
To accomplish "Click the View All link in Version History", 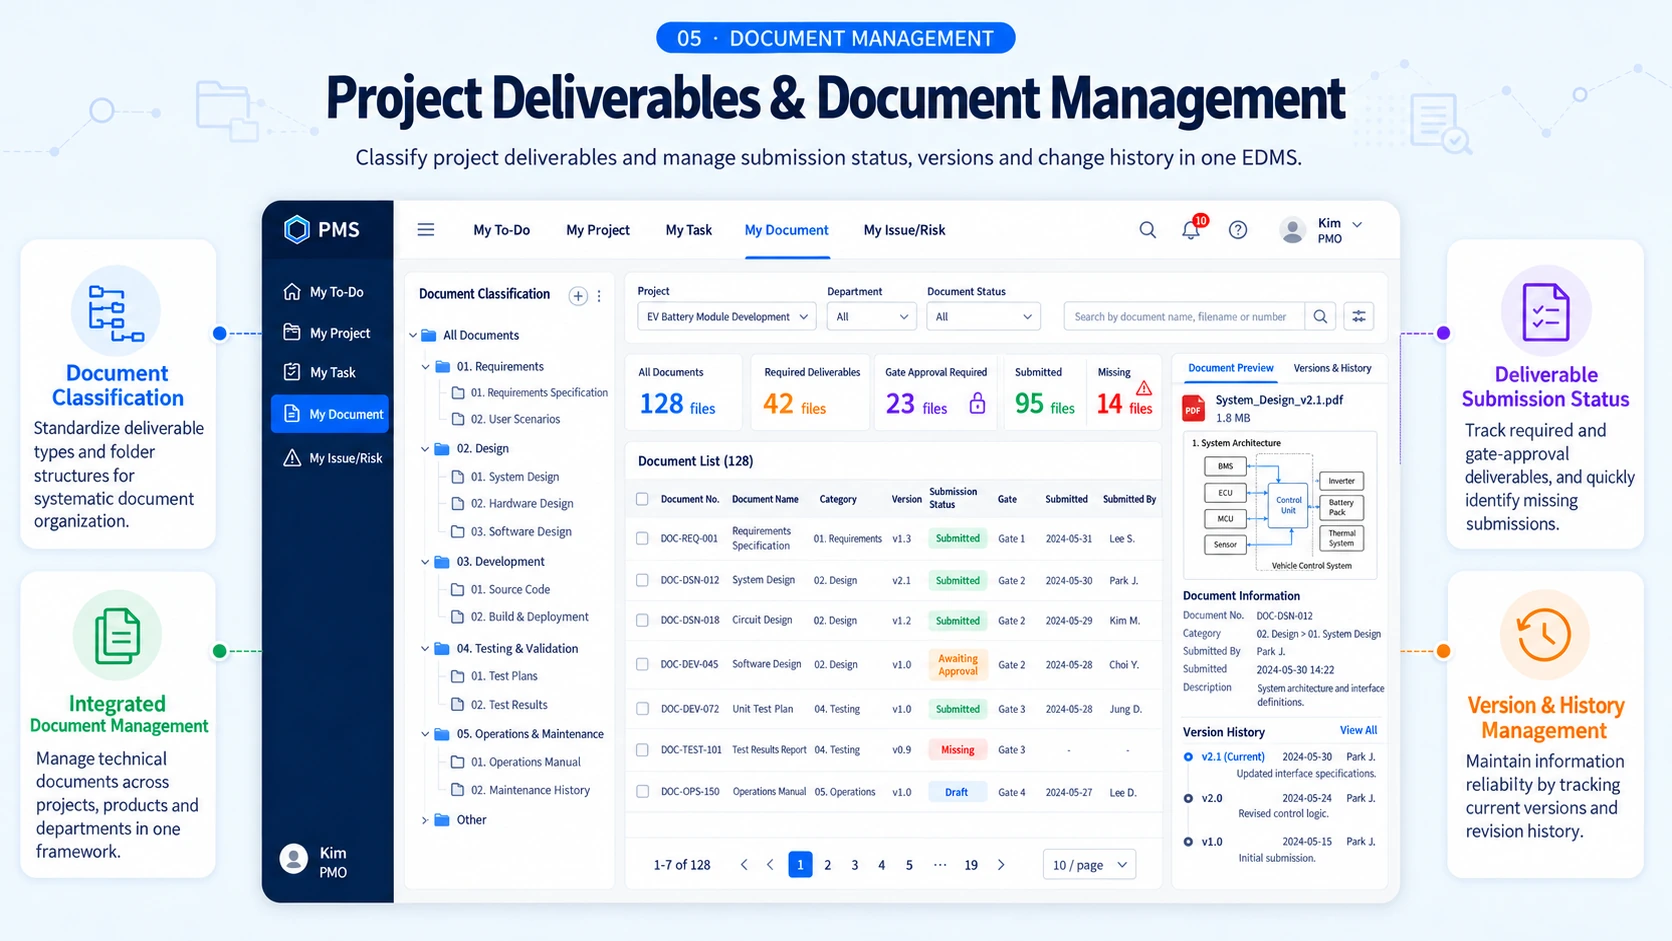I will [1358, 730].
